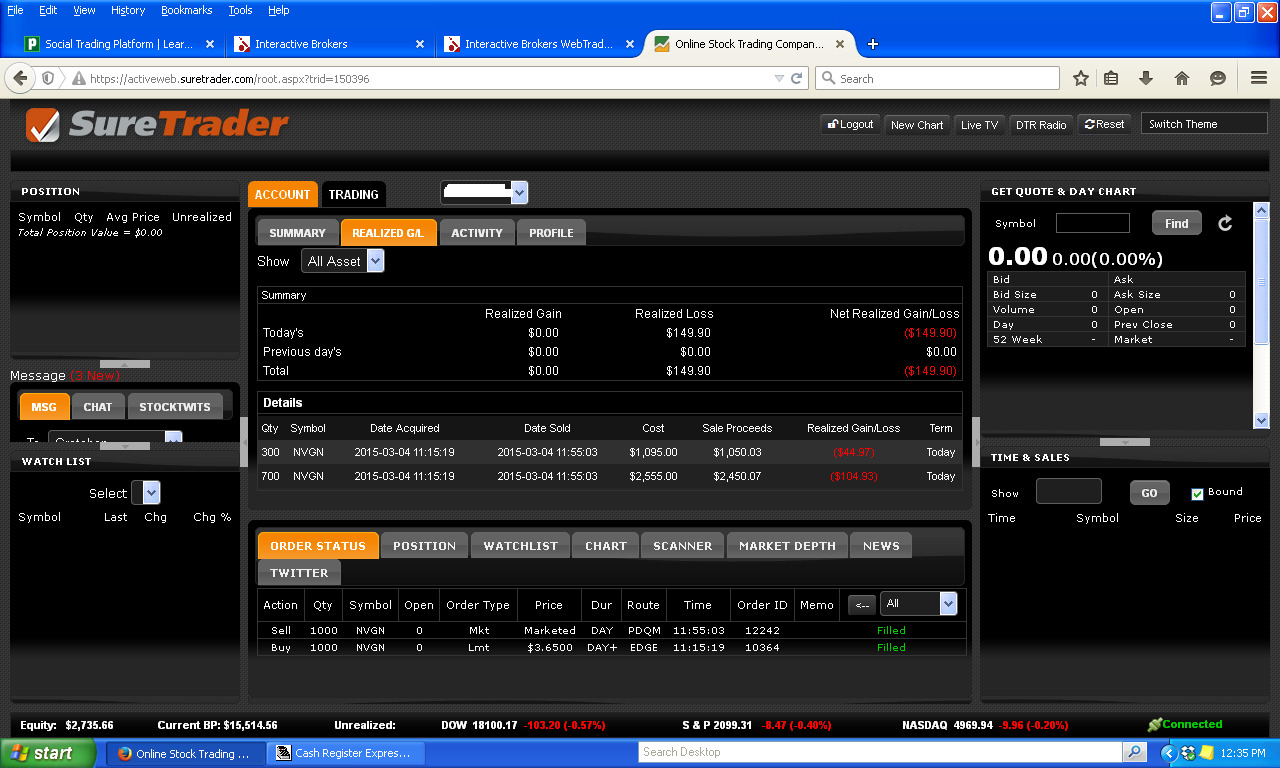Viewport: 1280px width, 768px height.
Task: Open the Switch Theme selector
Action: (1204, 124)
